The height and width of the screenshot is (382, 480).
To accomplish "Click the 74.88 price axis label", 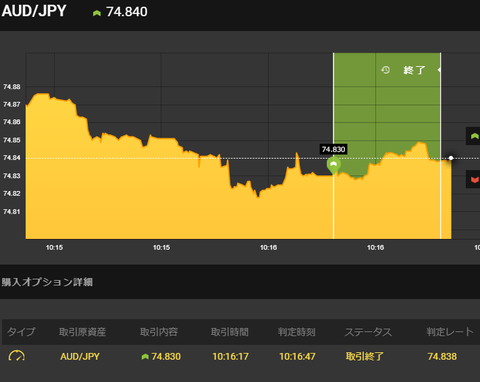I will (x=12, y=87).
